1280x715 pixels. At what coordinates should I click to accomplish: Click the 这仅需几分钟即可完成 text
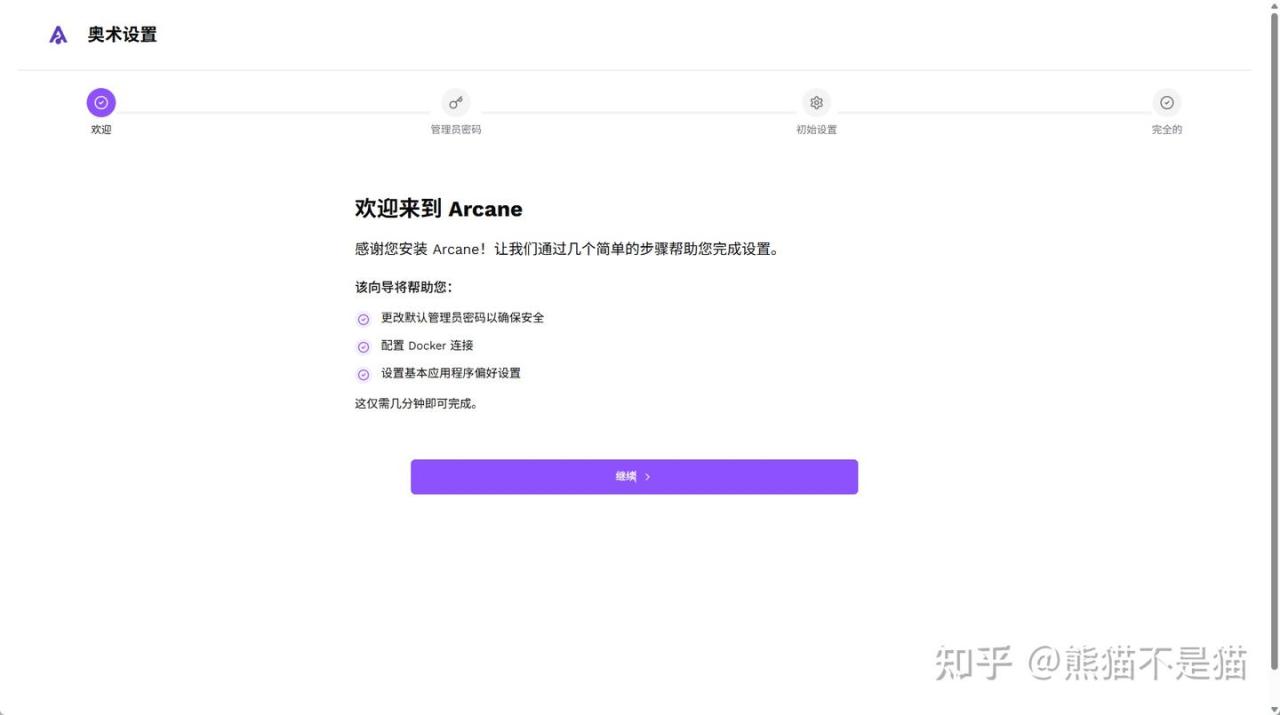416,404
